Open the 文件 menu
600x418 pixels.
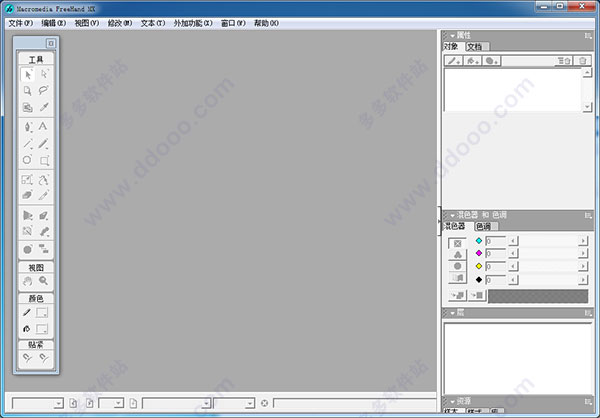(21, 23)
